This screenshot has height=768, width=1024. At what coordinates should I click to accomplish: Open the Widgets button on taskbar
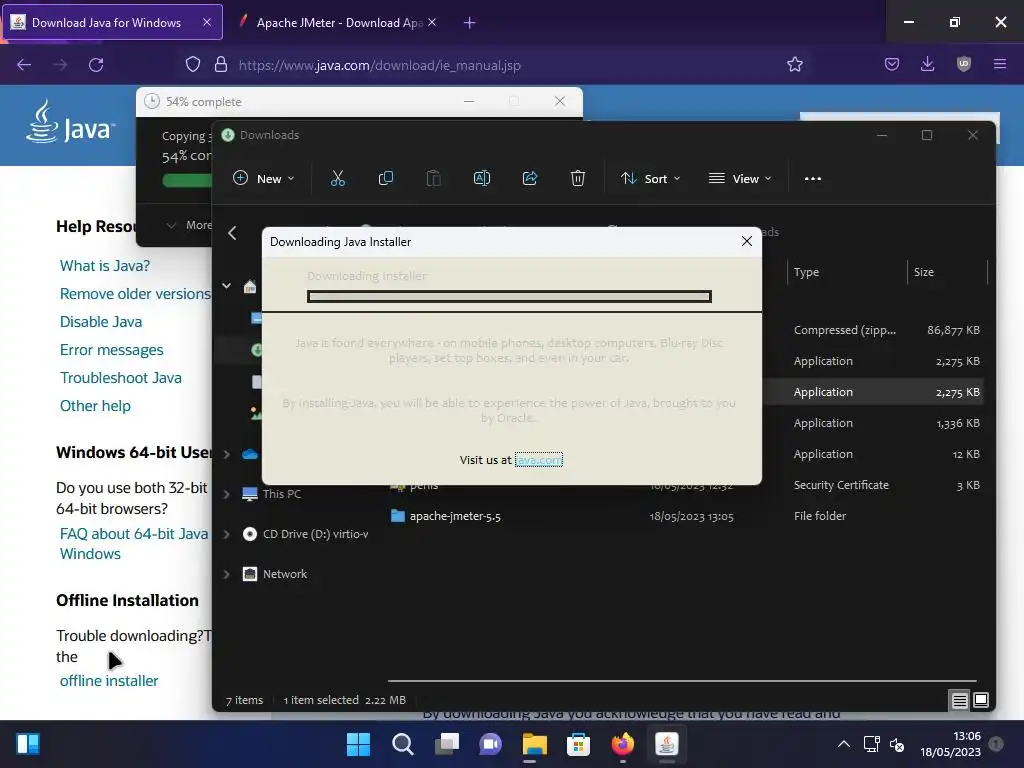point(27,744)
